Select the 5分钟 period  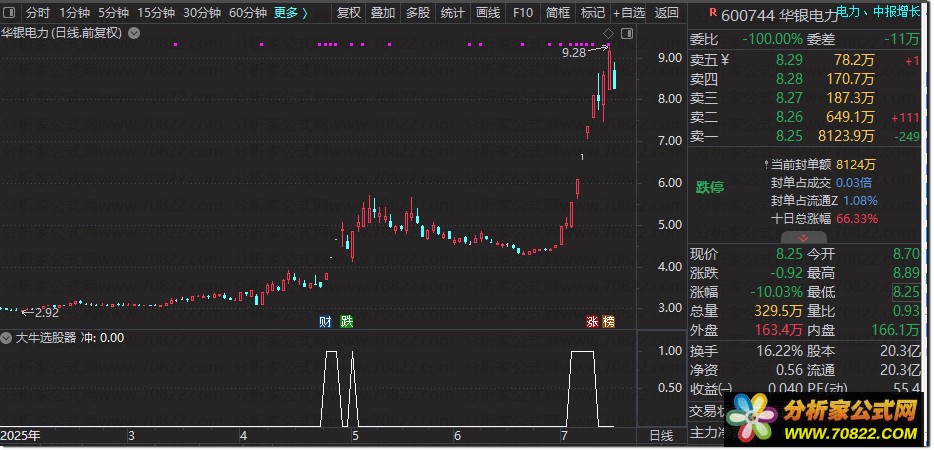[x=113, y=13]
